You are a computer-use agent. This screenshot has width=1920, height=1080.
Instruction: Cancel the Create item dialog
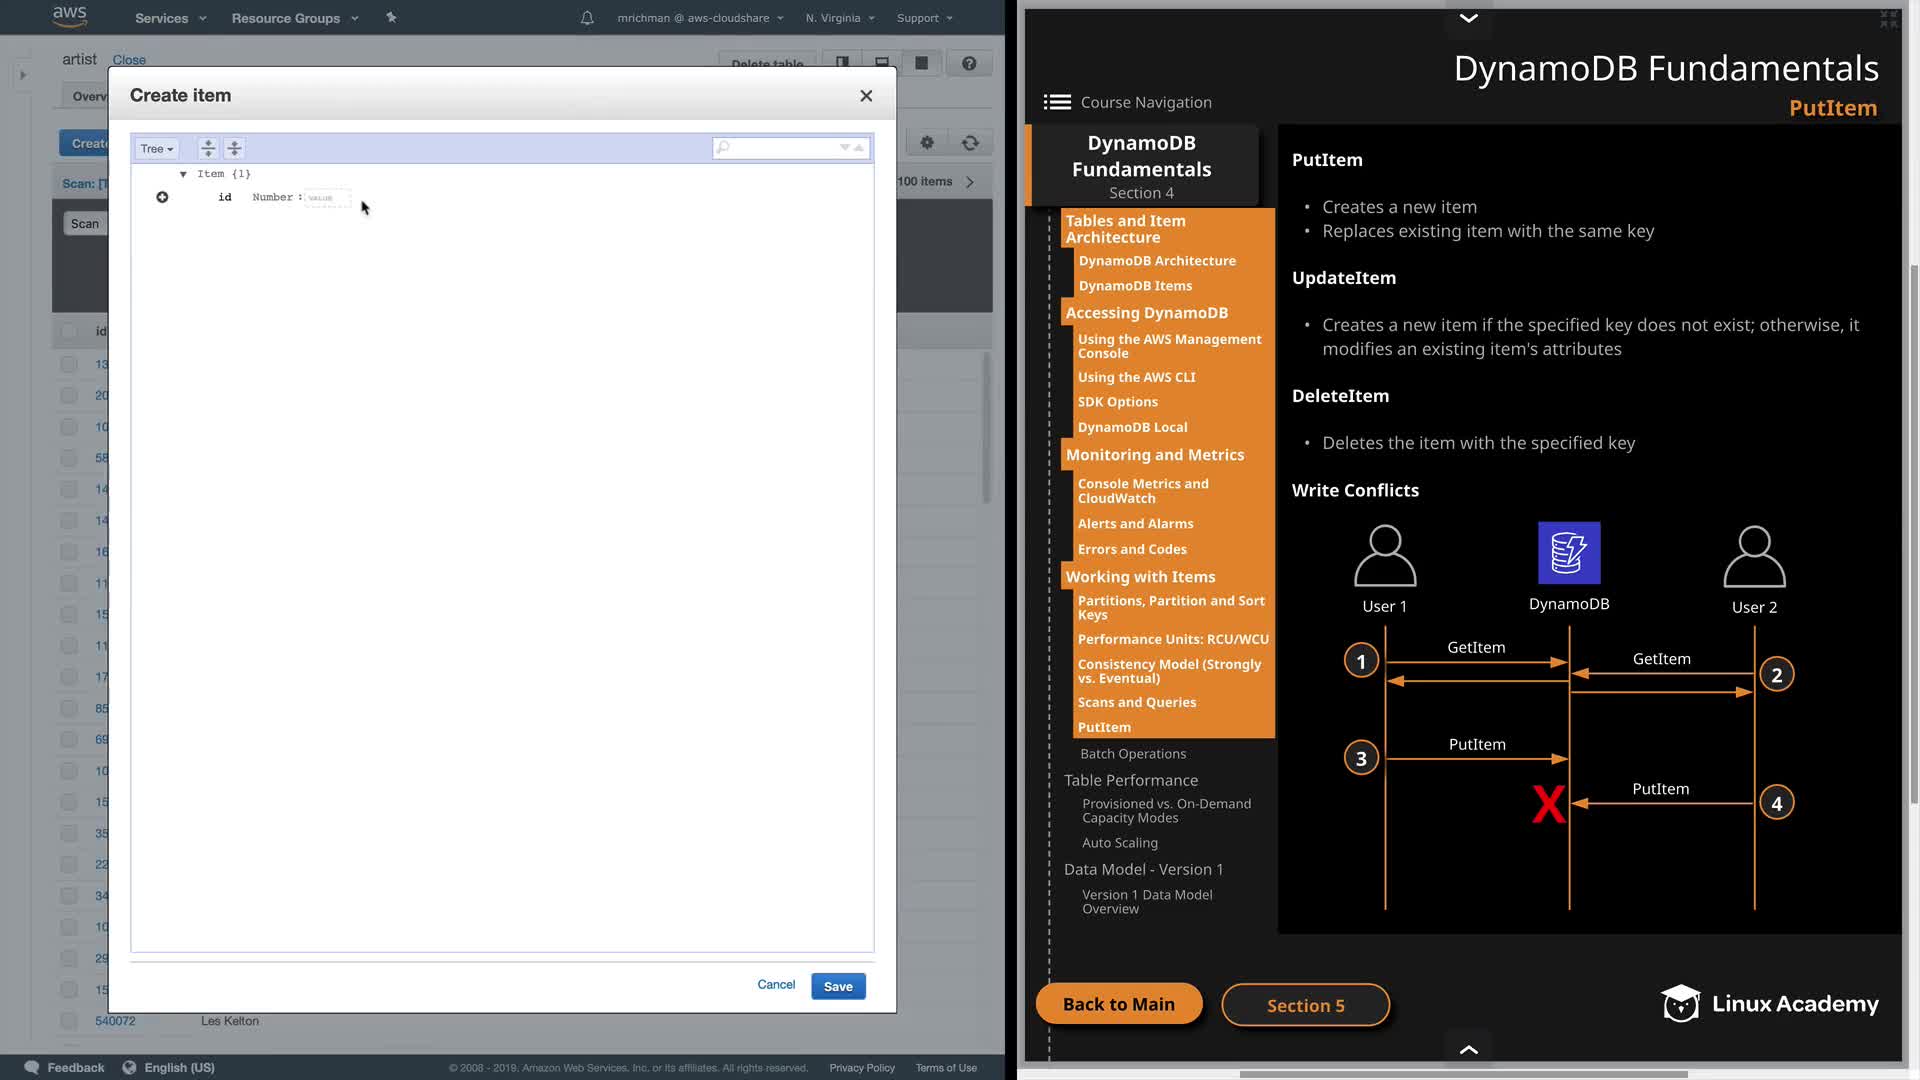[x=776, y=985]
